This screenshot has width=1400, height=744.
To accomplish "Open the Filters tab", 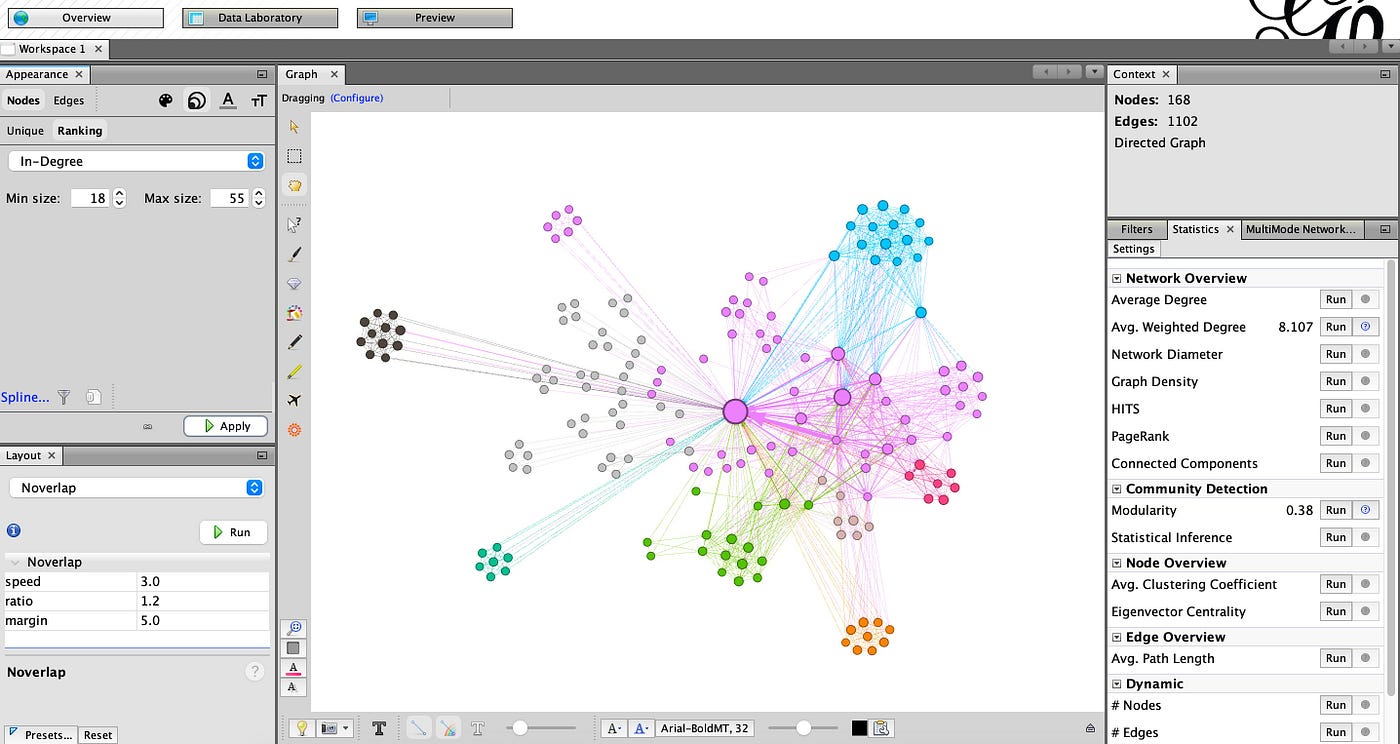I will coord(1136,229).
